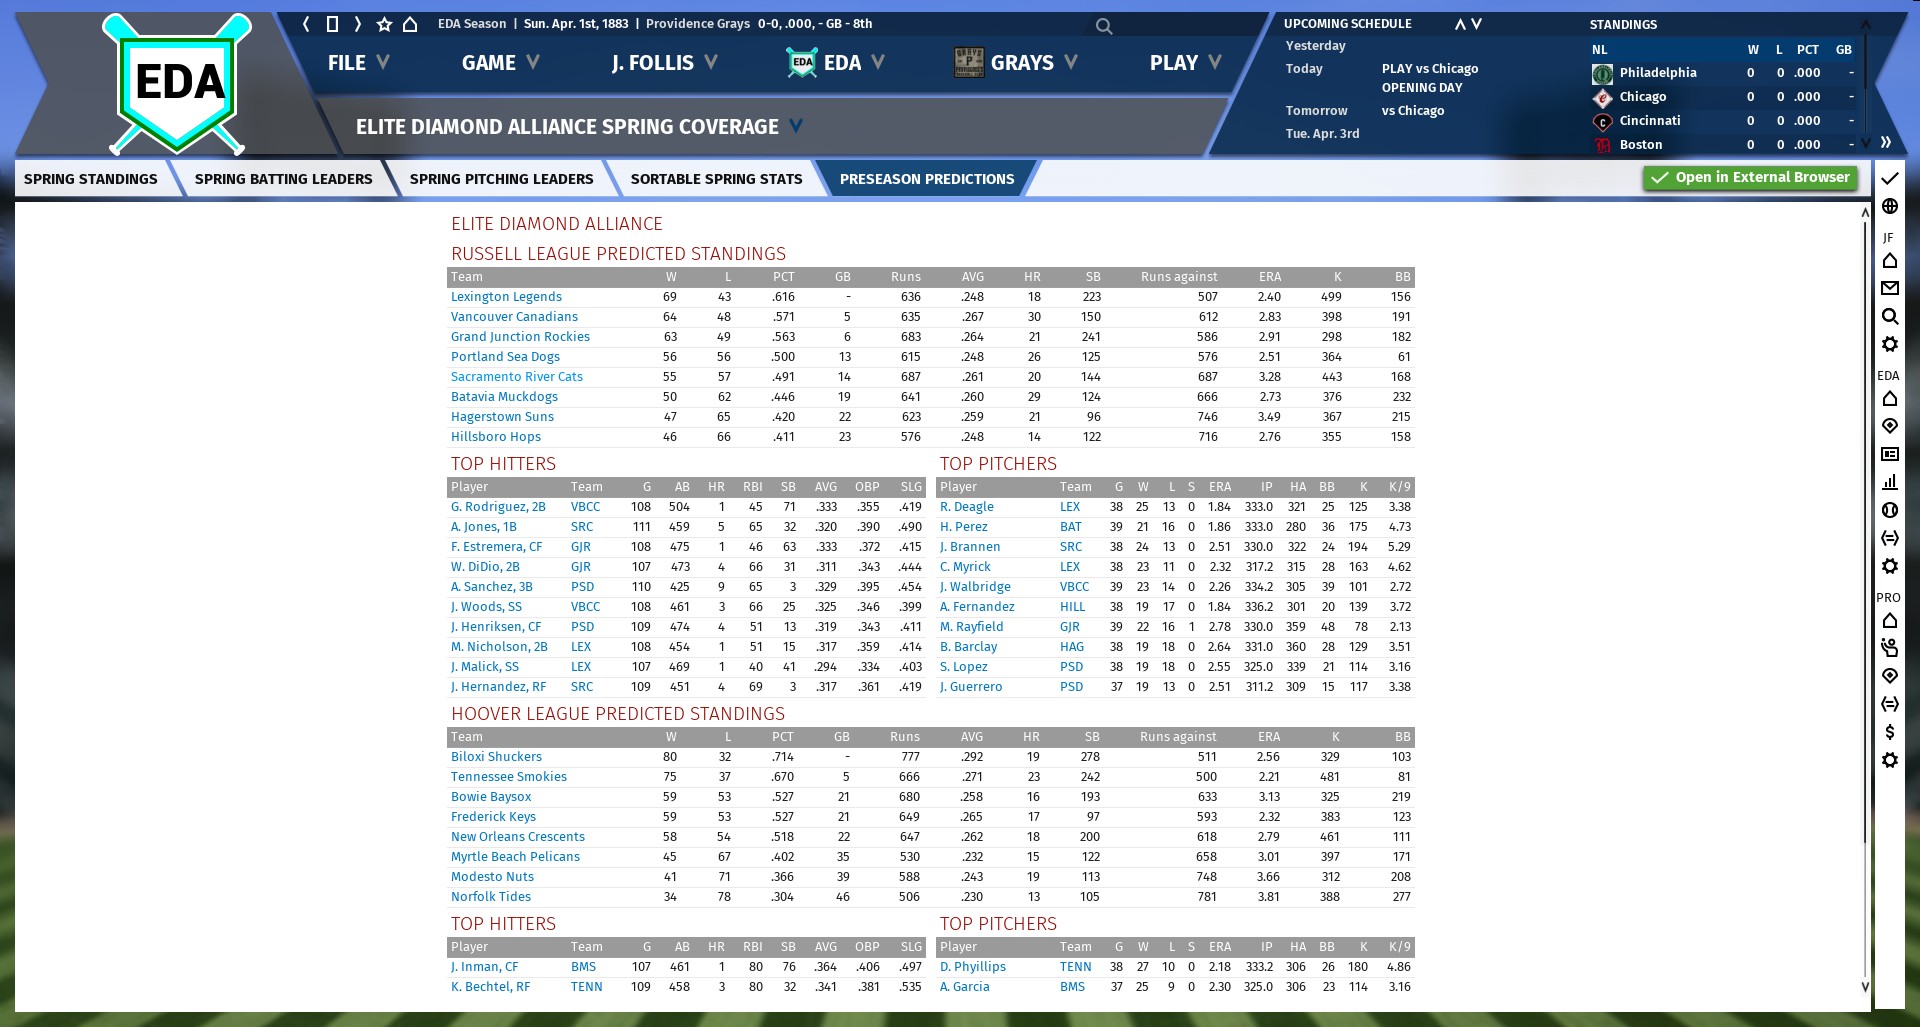The height and width of the screenshot is (1027, 1920).
Task: Open the gear icon in the PRO section
Action: 1889,760
